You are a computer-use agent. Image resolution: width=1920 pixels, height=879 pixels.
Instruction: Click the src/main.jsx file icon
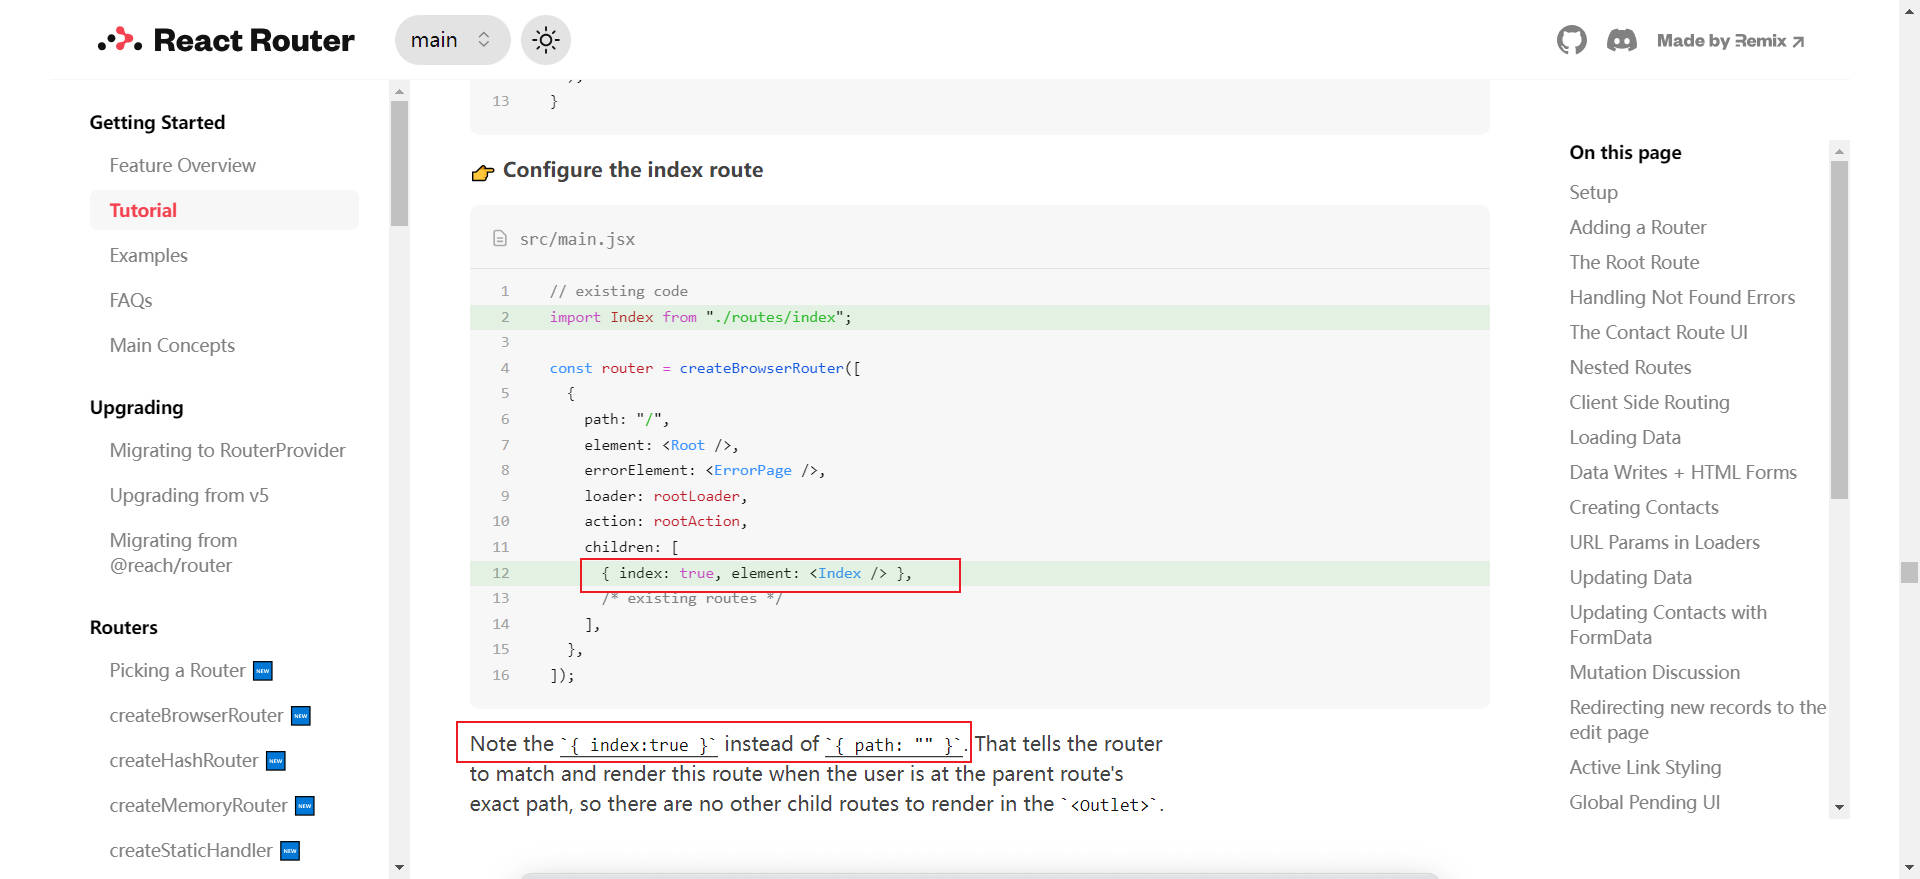click(499, 239)
